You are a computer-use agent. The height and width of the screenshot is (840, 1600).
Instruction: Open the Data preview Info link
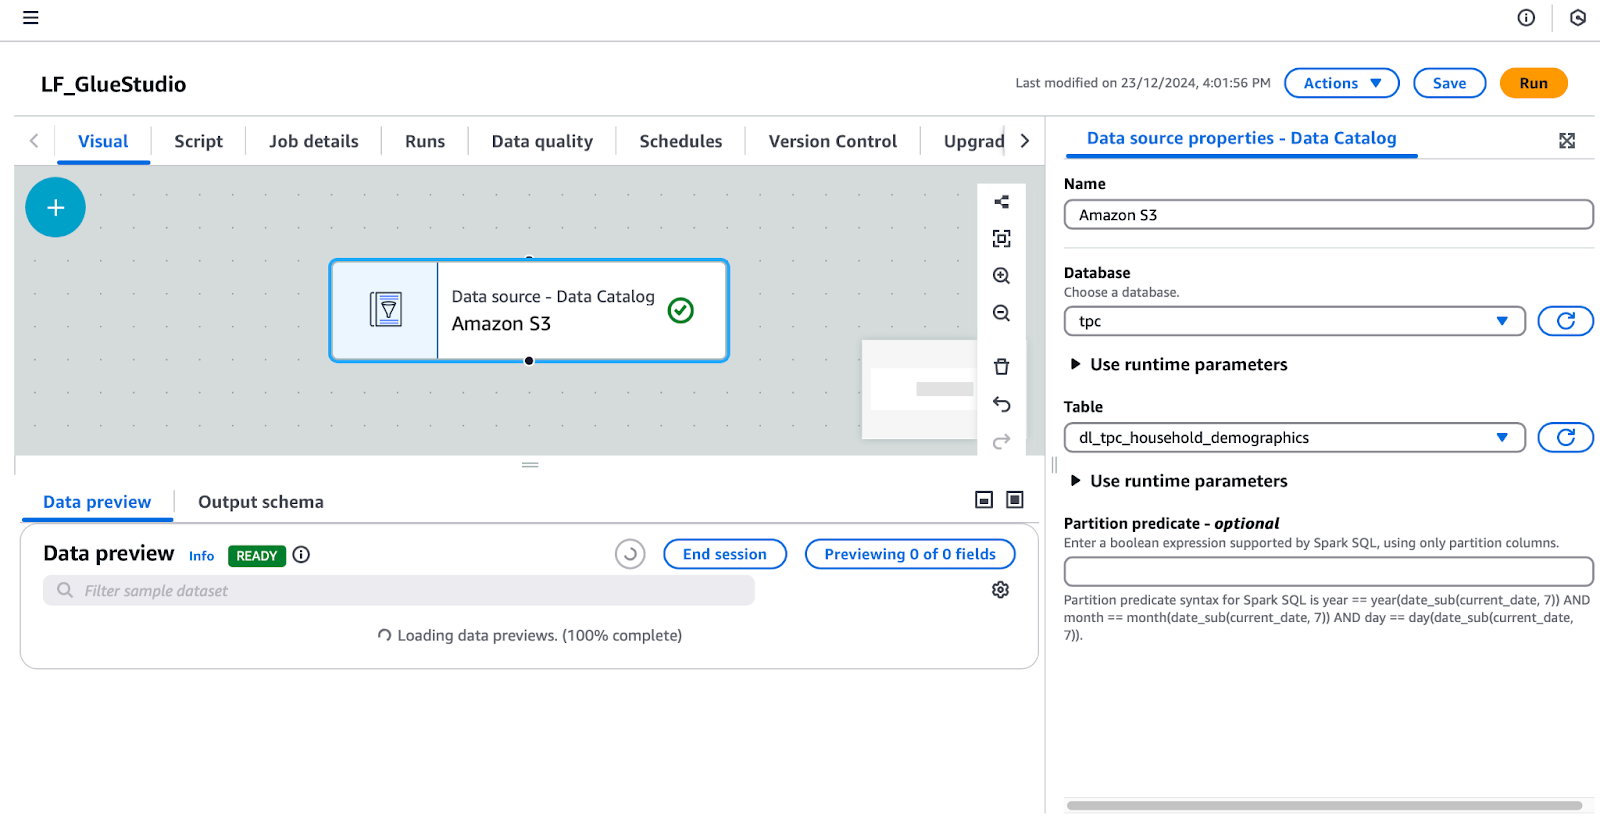coord(201,556)
